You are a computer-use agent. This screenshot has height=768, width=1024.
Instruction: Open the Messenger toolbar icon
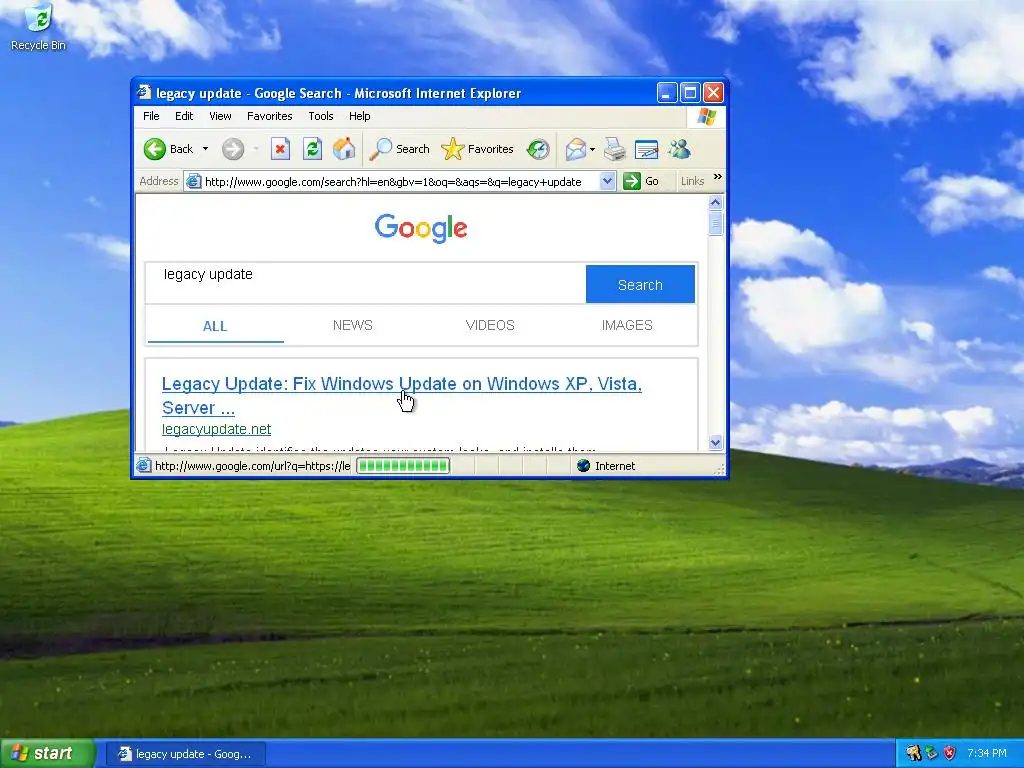[x=679, y=149]
